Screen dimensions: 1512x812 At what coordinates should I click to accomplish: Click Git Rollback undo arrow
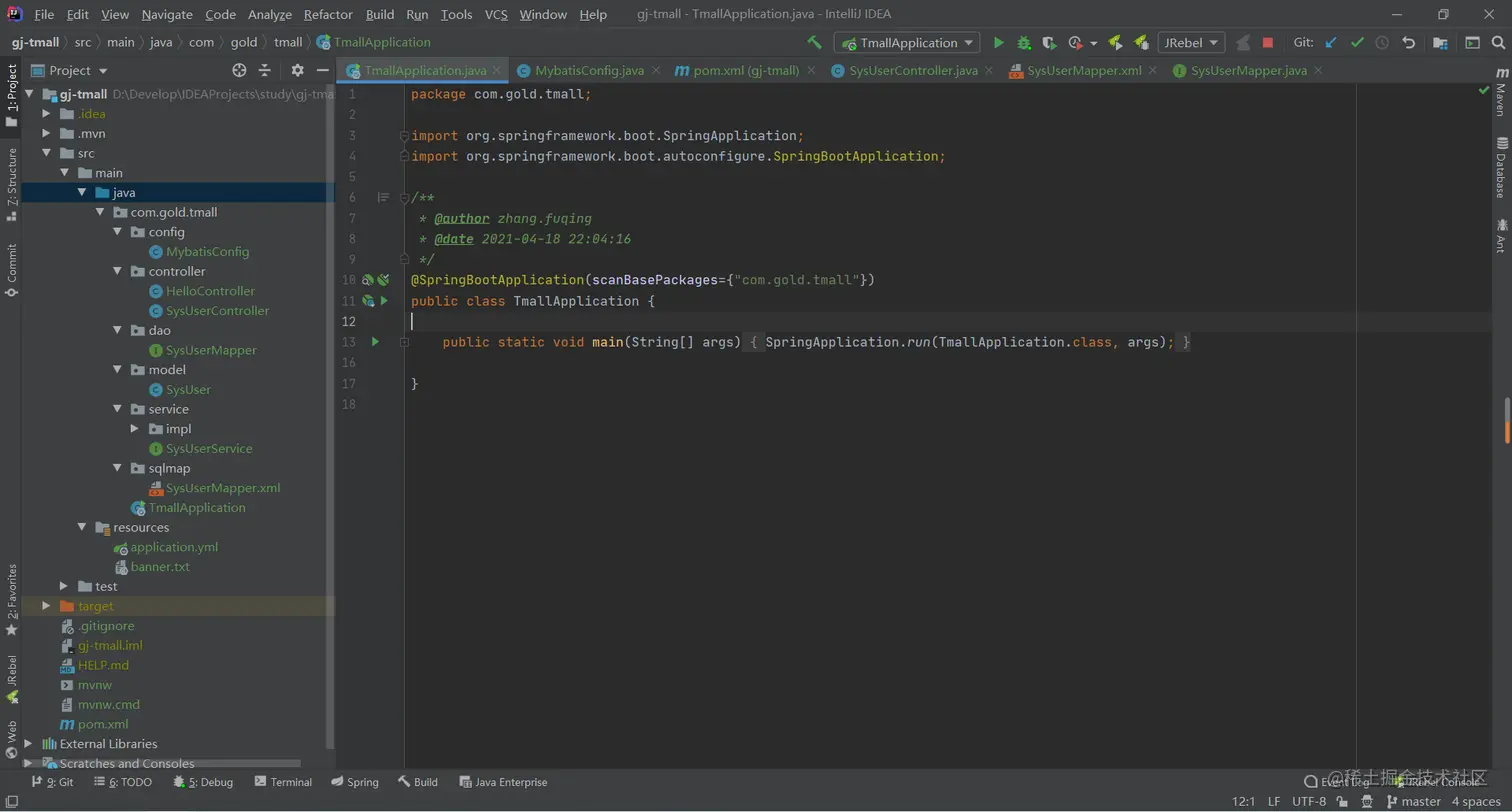coord(1409,43)
